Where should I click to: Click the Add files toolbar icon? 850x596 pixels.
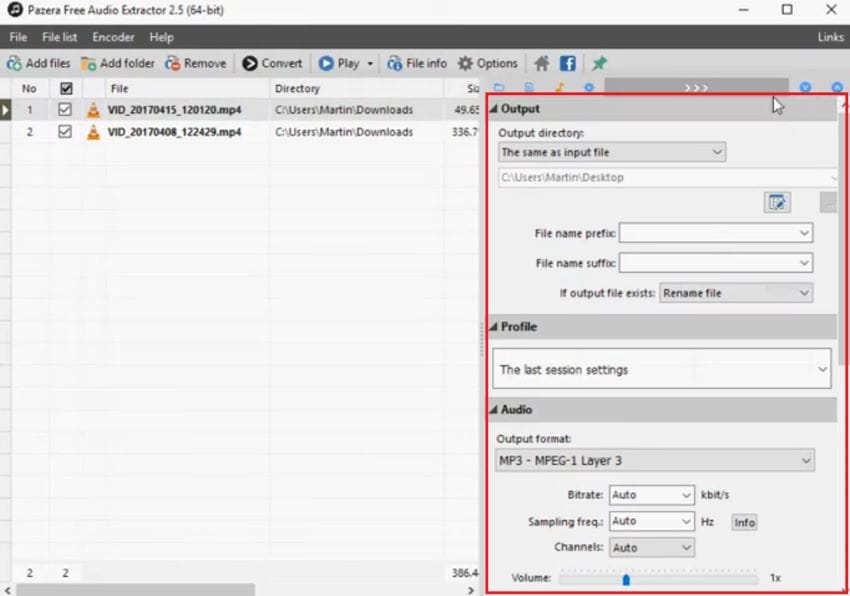(x=14, y=63)
